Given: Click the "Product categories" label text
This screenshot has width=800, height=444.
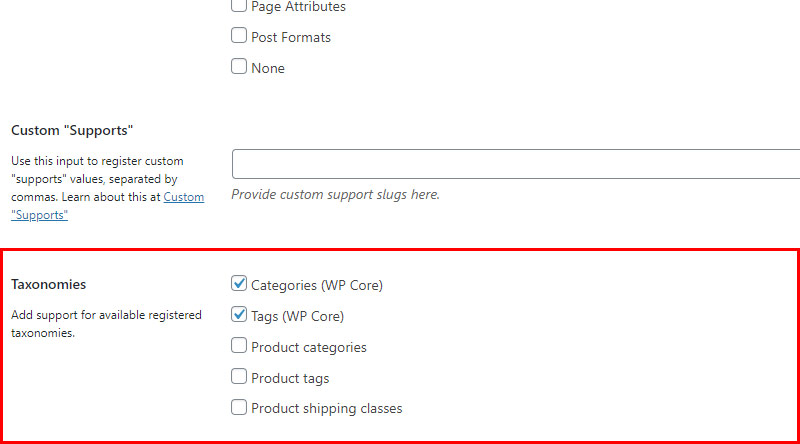Looking at the screenshot, I should tap(309, 348).
